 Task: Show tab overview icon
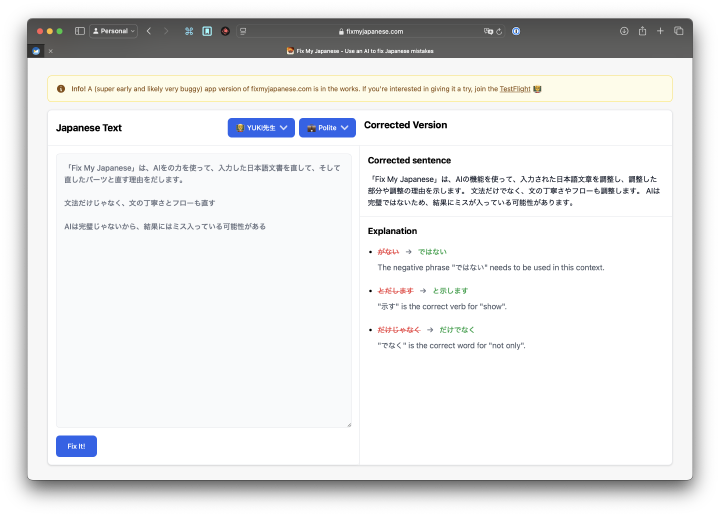point(679,31)
